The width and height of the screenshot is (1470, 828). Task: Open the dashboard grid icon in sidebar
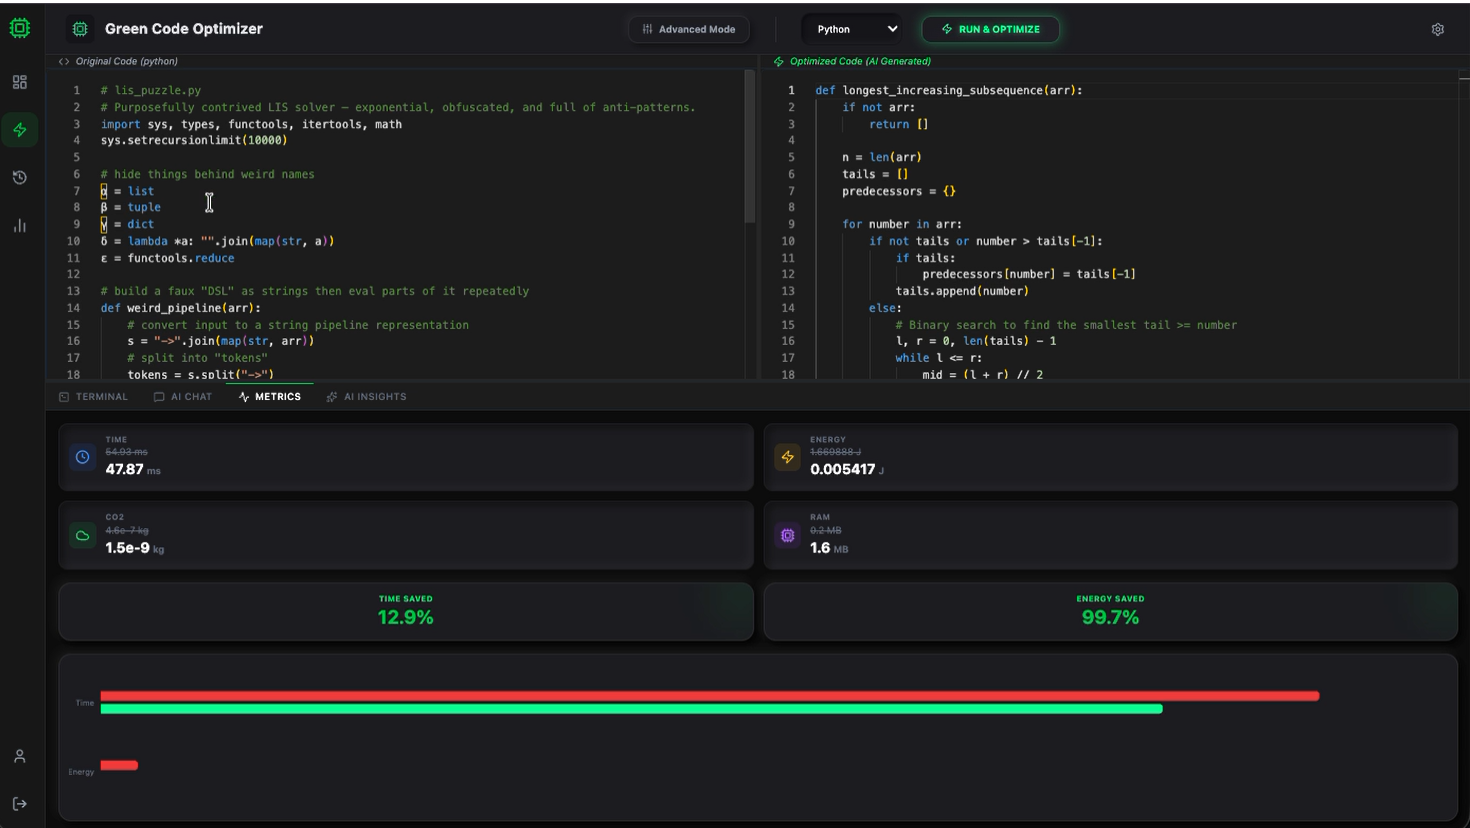click(19, 82)
